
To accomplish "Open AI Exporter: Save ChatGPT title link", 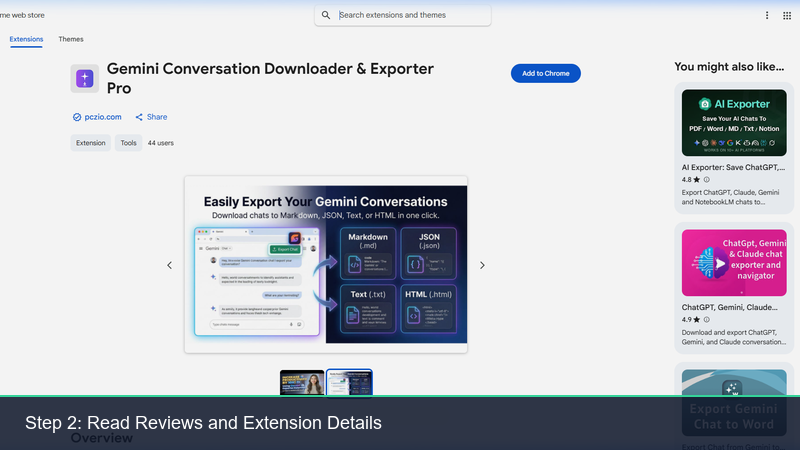I will [733, 167].
